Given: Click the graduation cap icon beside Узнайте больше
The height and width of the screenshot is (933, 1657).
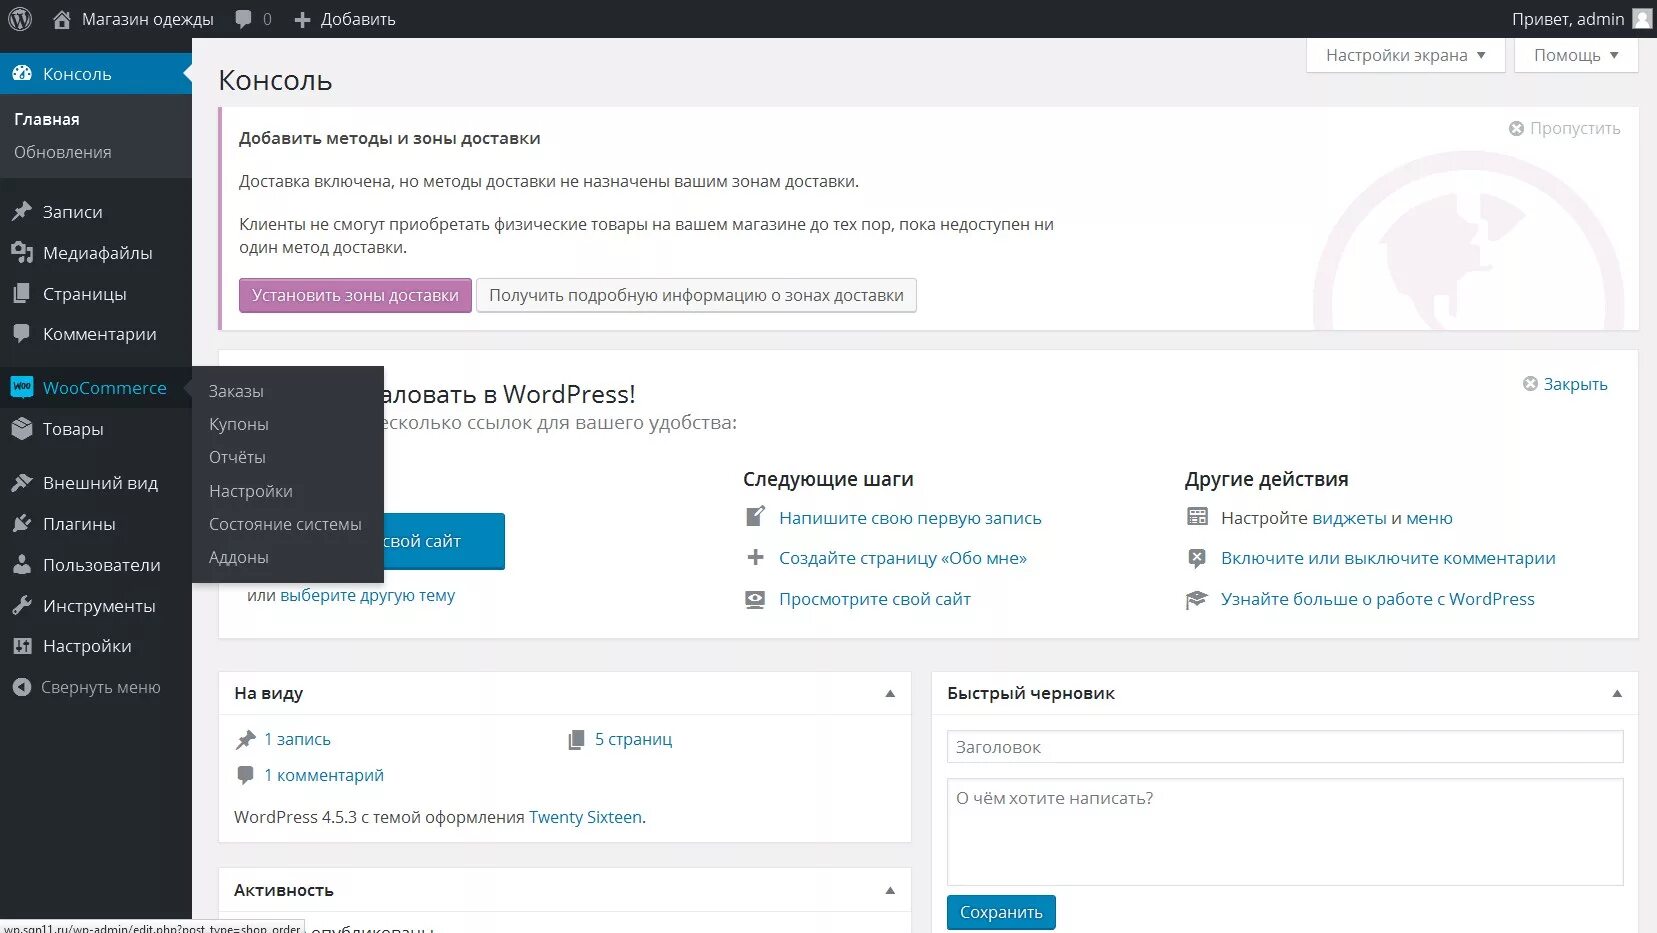Looking at the screenshot, I should coord(1197,599).
